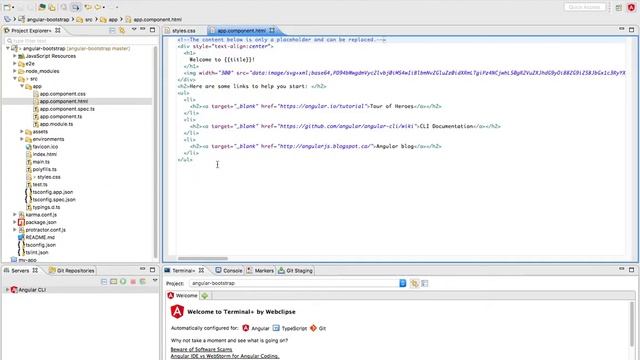Click the New file wizard toolbar icon
Screen dimensions: 640x360
click(x=7, y=7)
